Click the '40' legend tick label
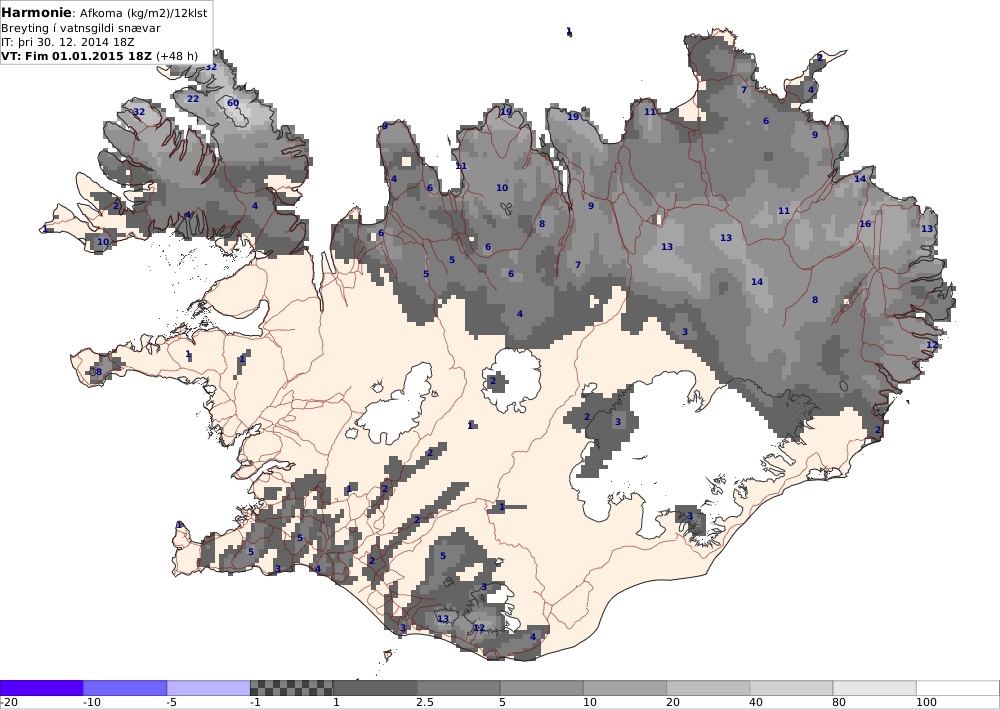The width and height of the screenshot is (1000, 710). click(x=758, y=702)
